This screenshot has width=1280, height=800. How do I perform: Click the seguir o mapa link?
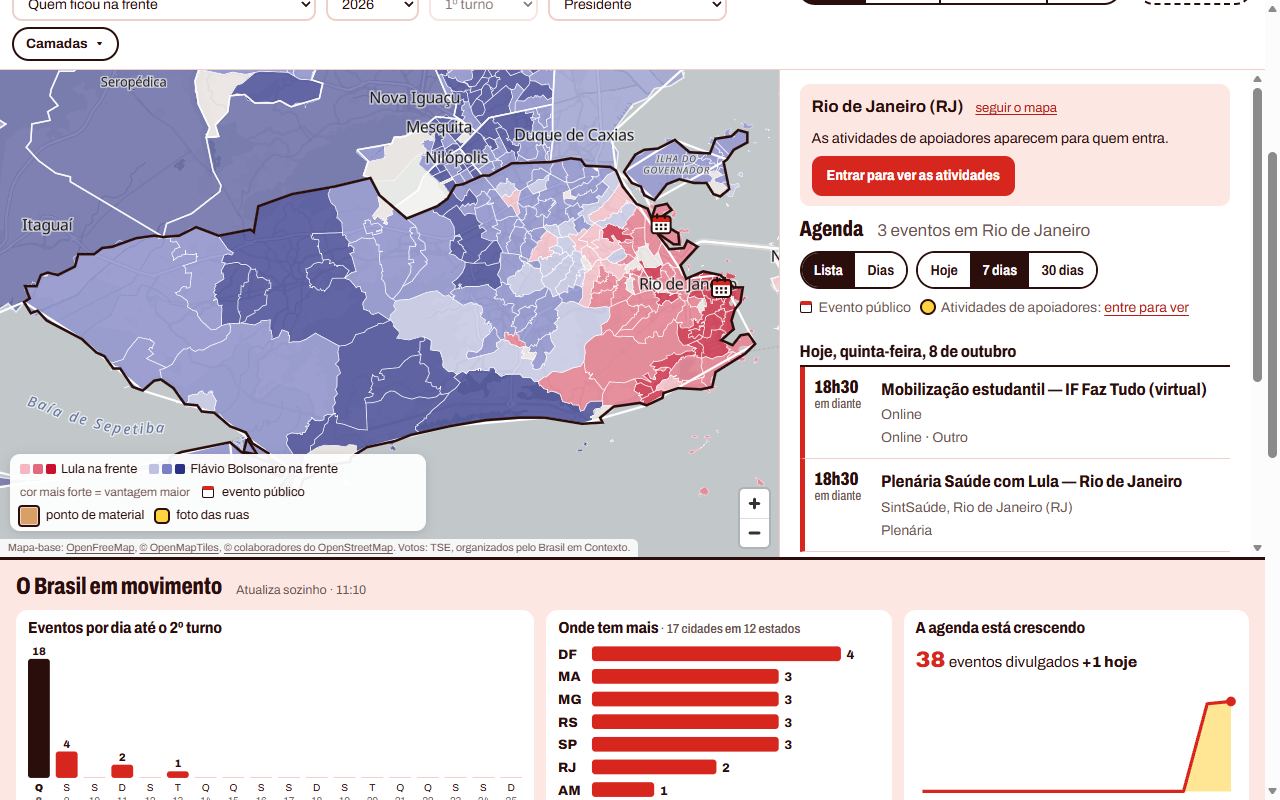[1016, 108]
